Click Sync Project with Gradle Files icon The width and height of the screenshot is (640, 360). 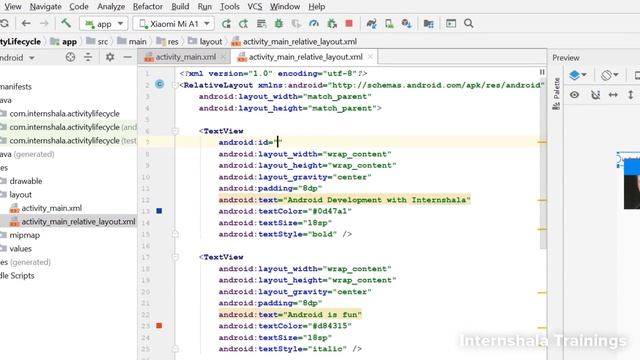pyautogui.click(x=371, y=24)
